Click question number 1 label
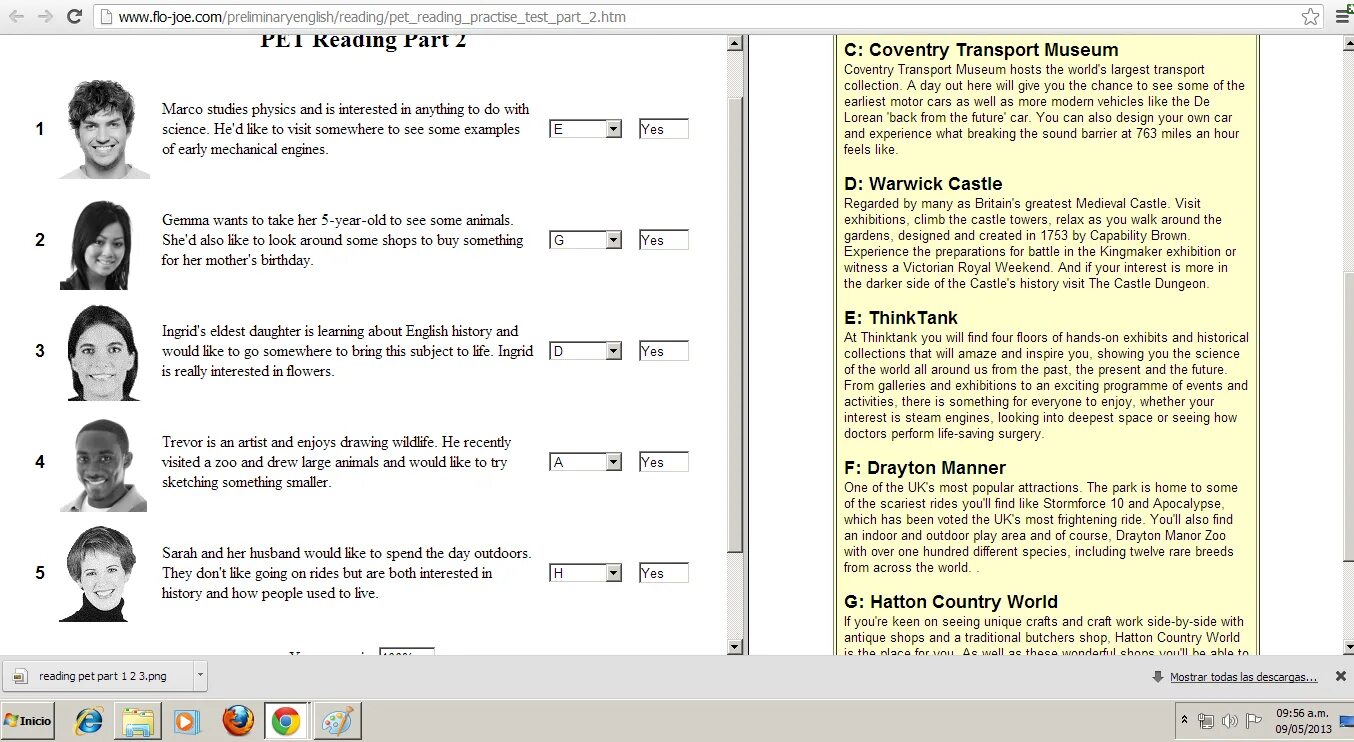This screenshot has height=742, width=1354. click(x=40, y=129)
